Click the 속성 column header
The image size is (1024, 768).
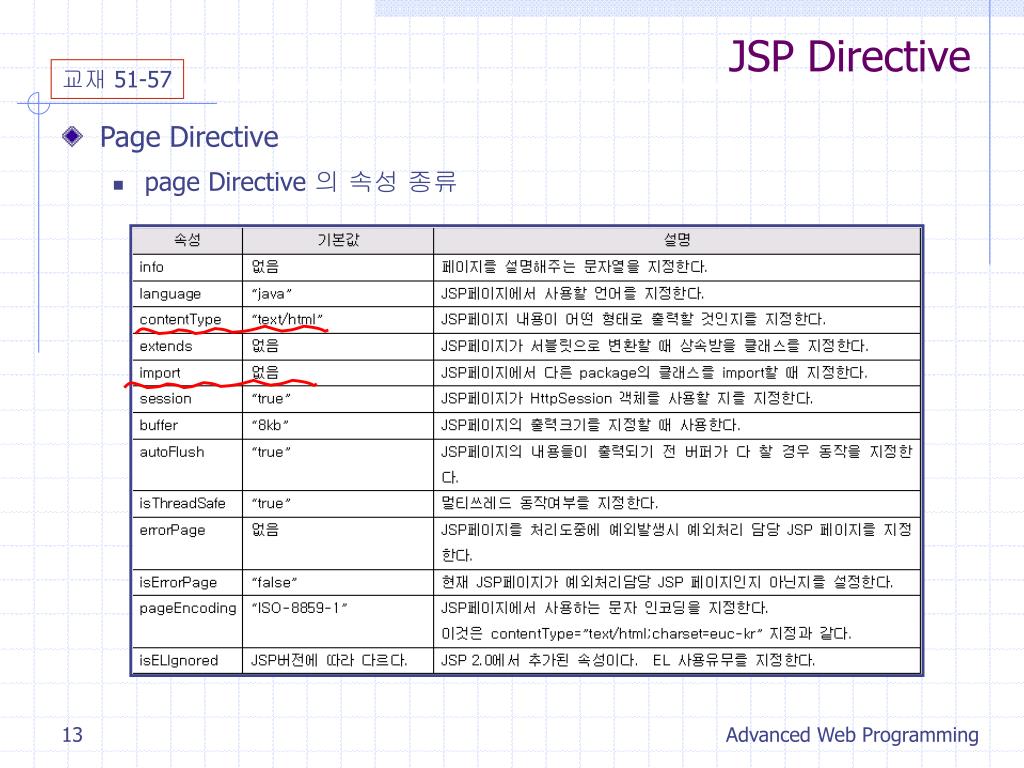click(187, 240)
